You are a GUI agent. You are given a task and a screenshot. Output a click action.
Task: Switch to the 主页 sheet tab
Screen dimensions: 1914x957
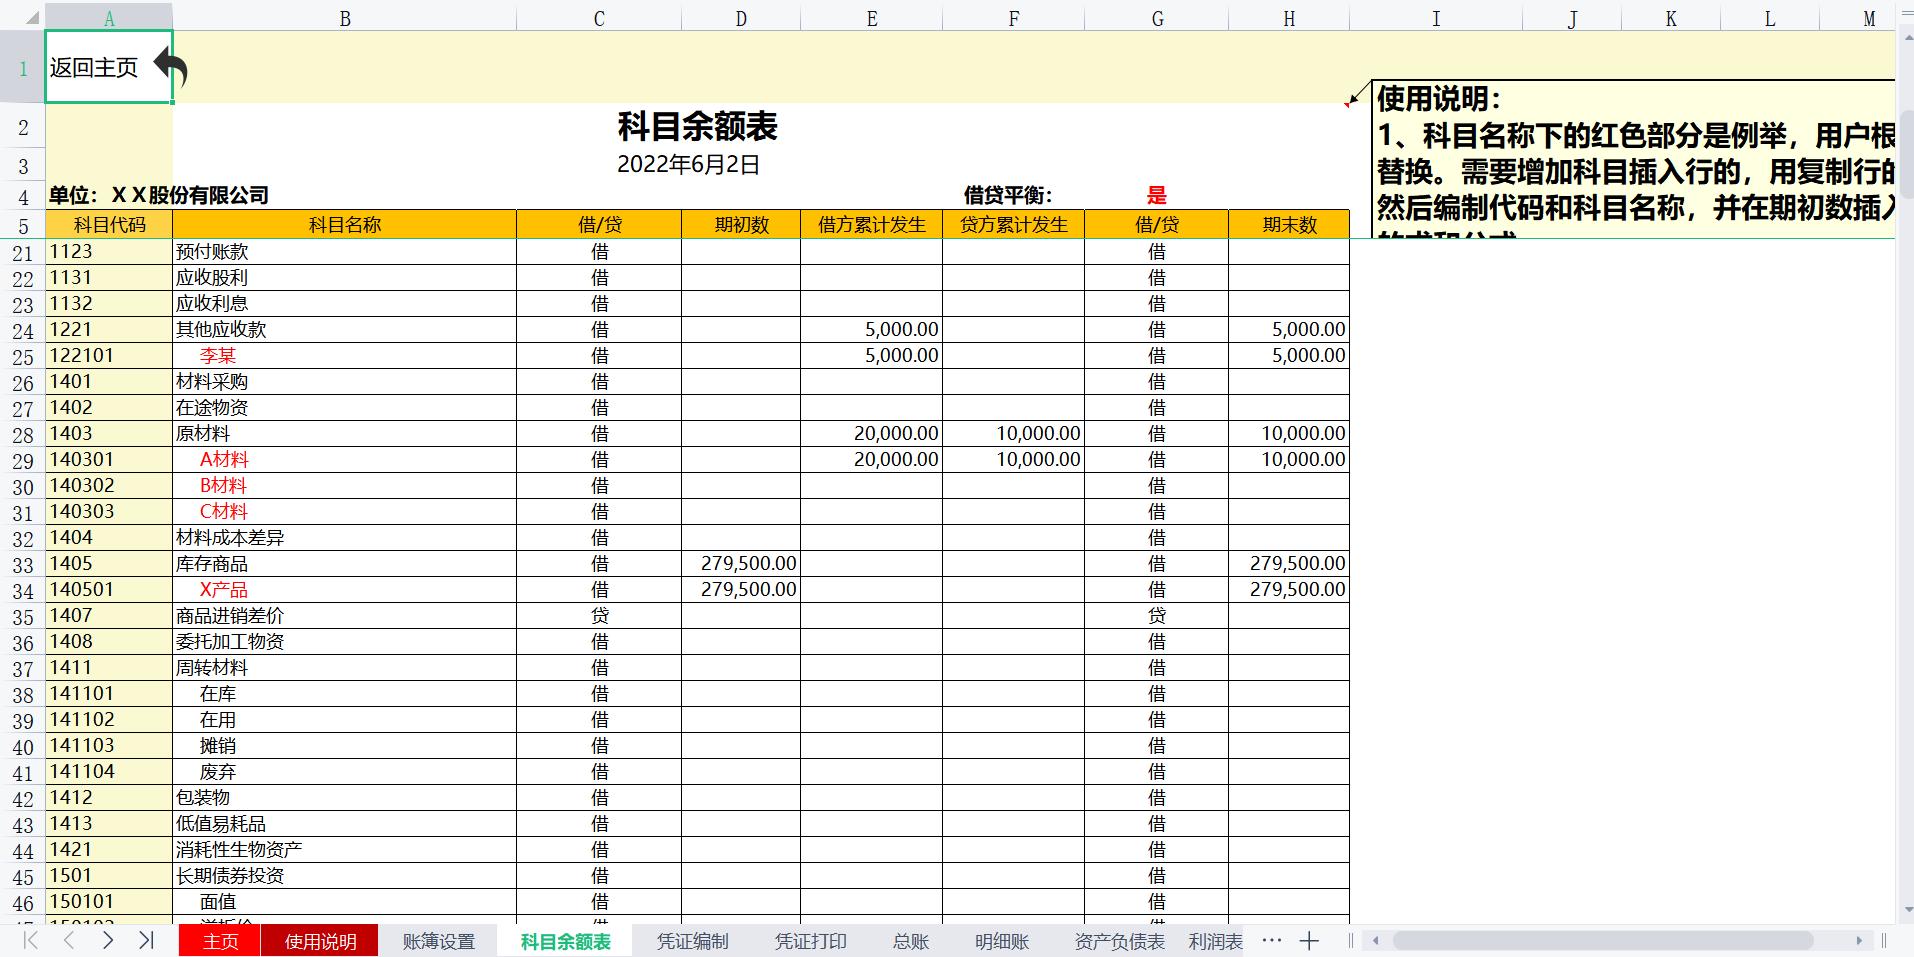coord(218,940)
